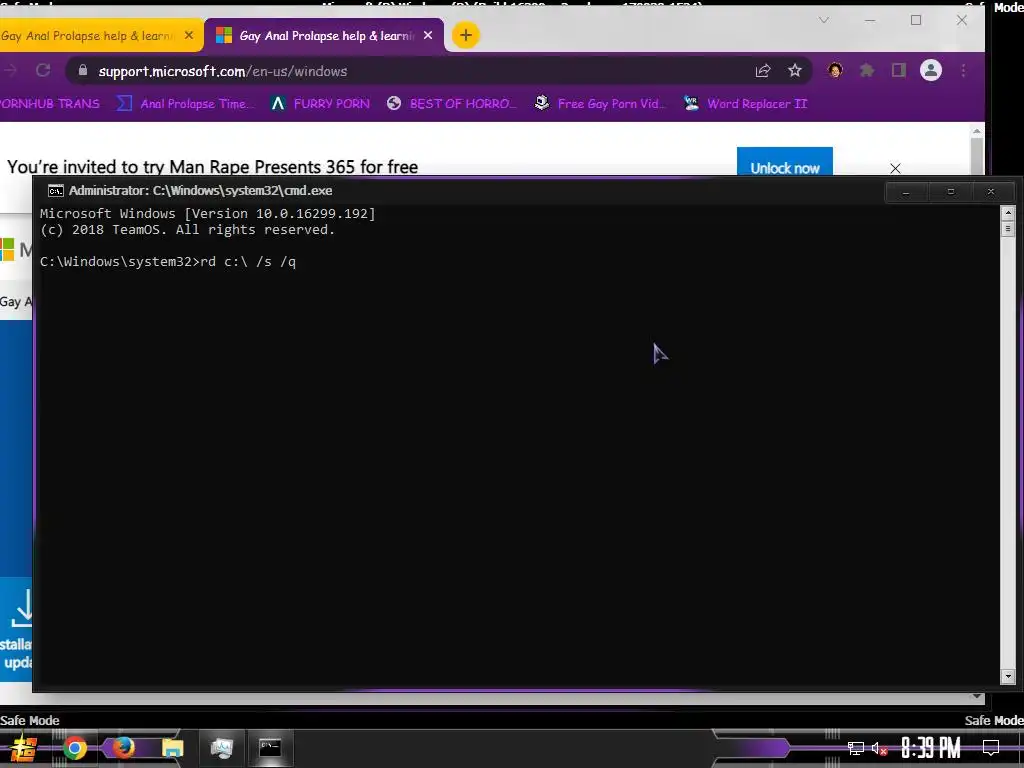
Task: Click the cmd window scrollbar thumb
Action: click(x=1008, y=229)
